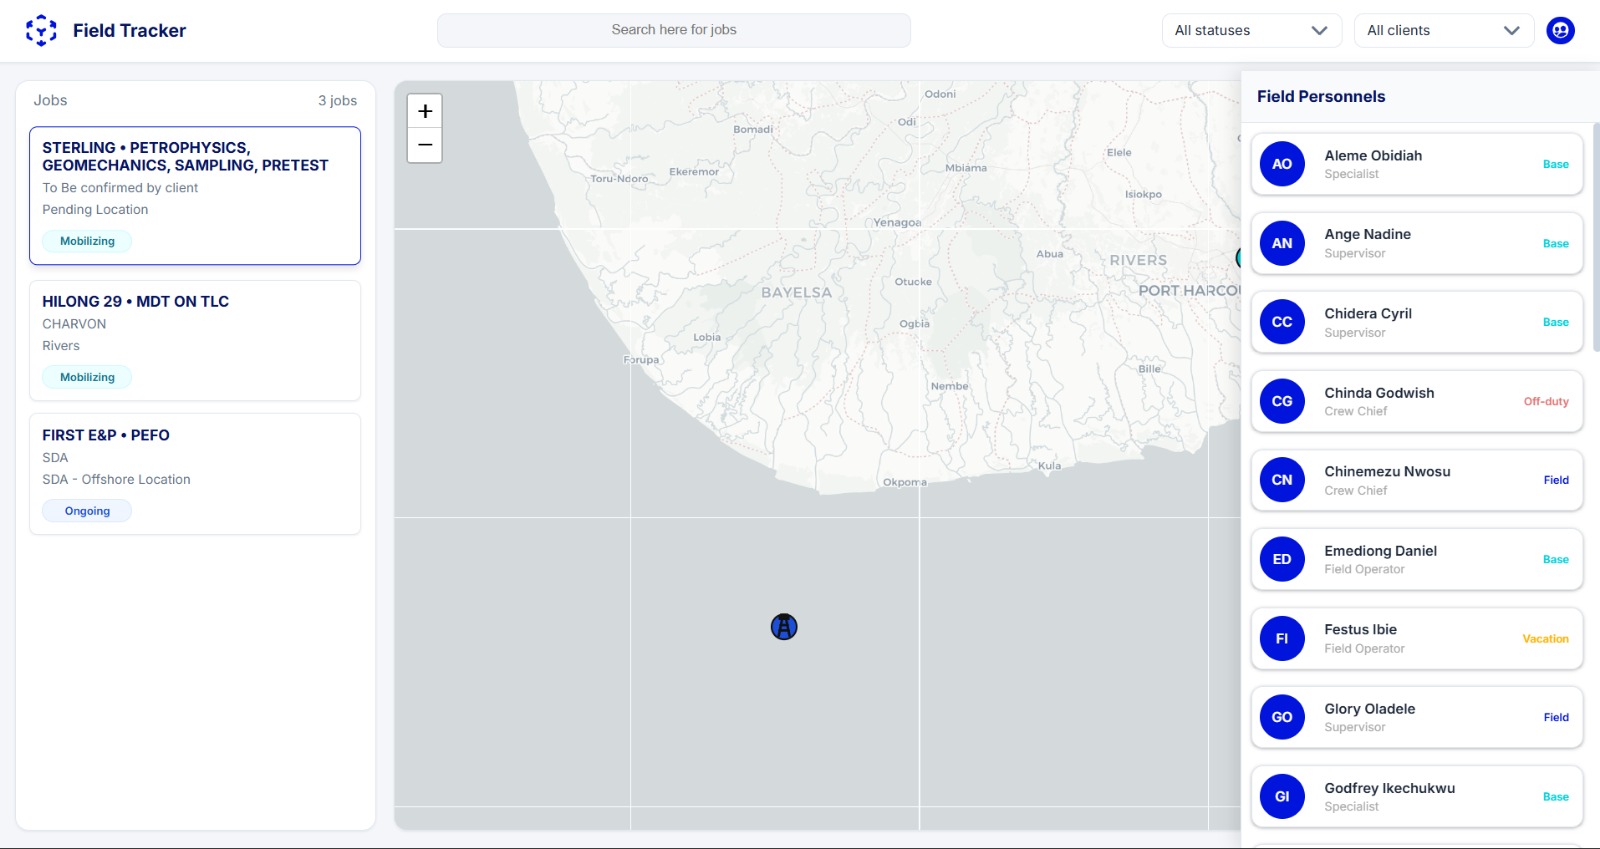The width and height of the screenshot is (1600, 849).
Task: Select Ange Nadine personnel name
Action: pos(1367,234)
